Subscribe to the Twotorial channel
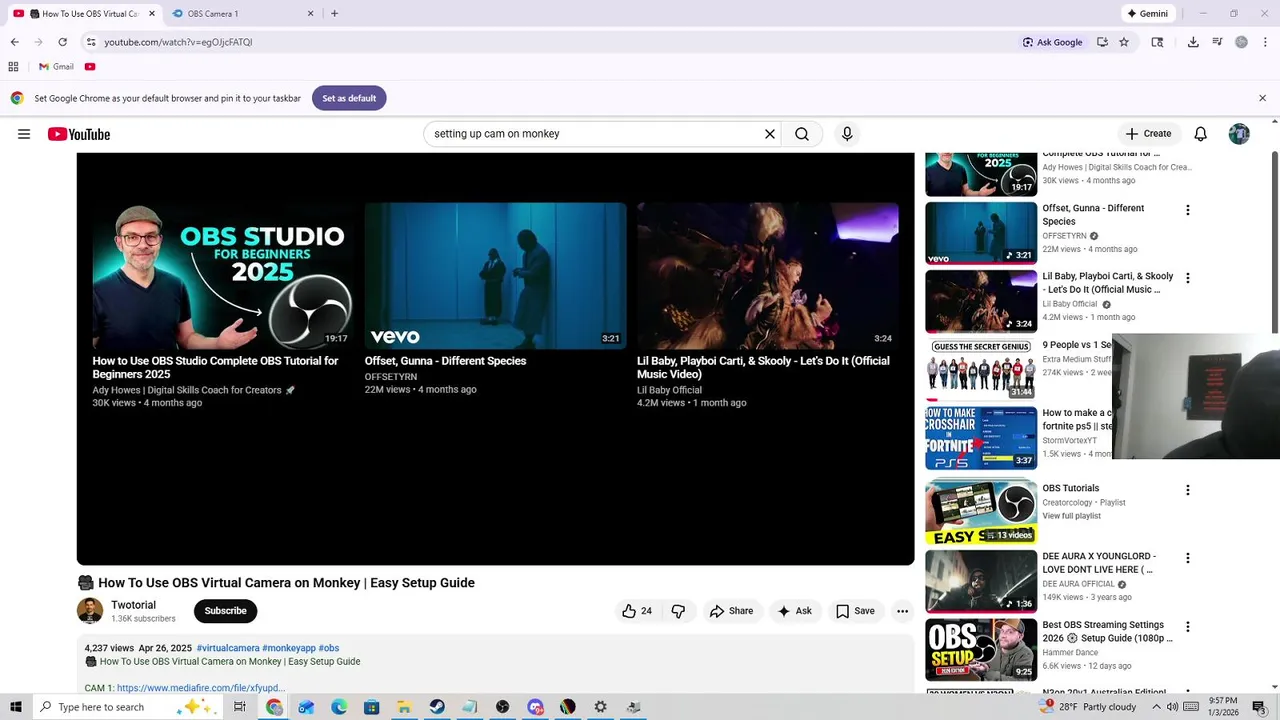 pos(225,611)
